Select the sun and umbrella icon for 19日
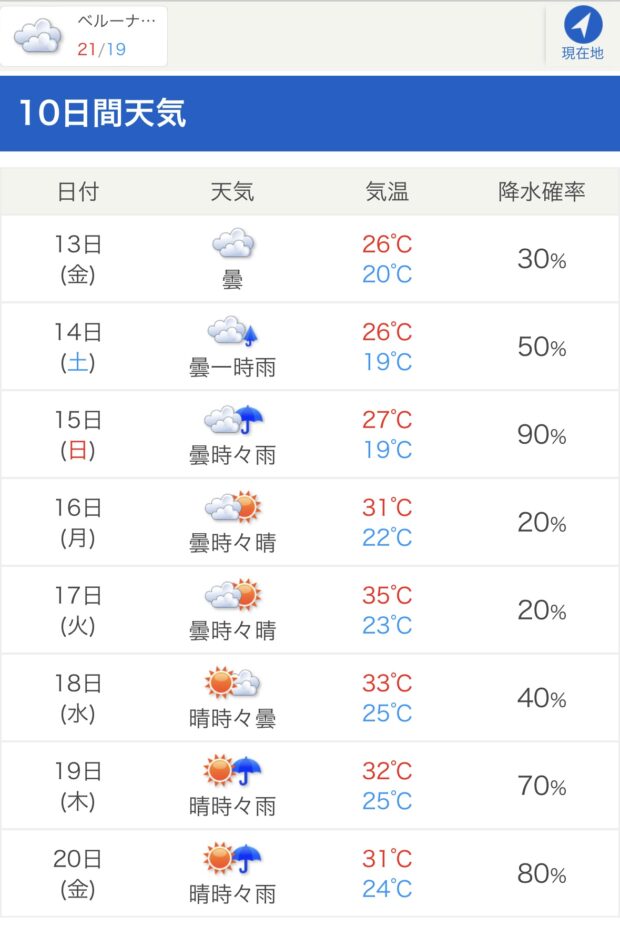Image resolution: width=620 pixels, height=927 pixels. 232,770
